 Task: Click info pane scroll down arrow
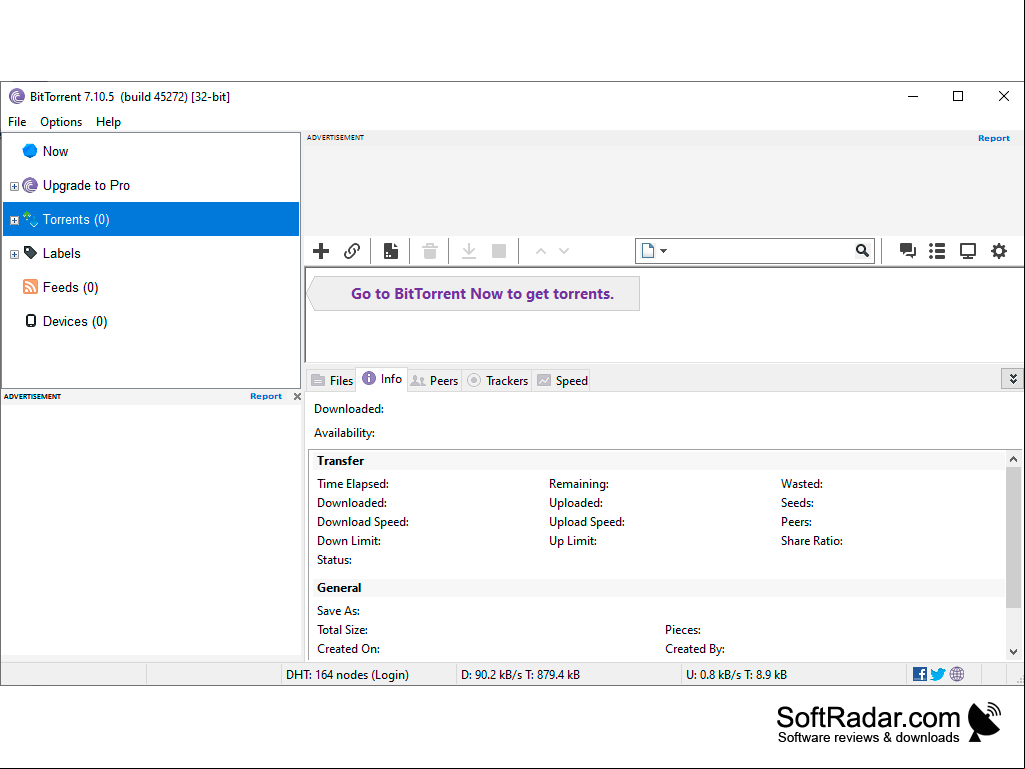point(1013,651)
